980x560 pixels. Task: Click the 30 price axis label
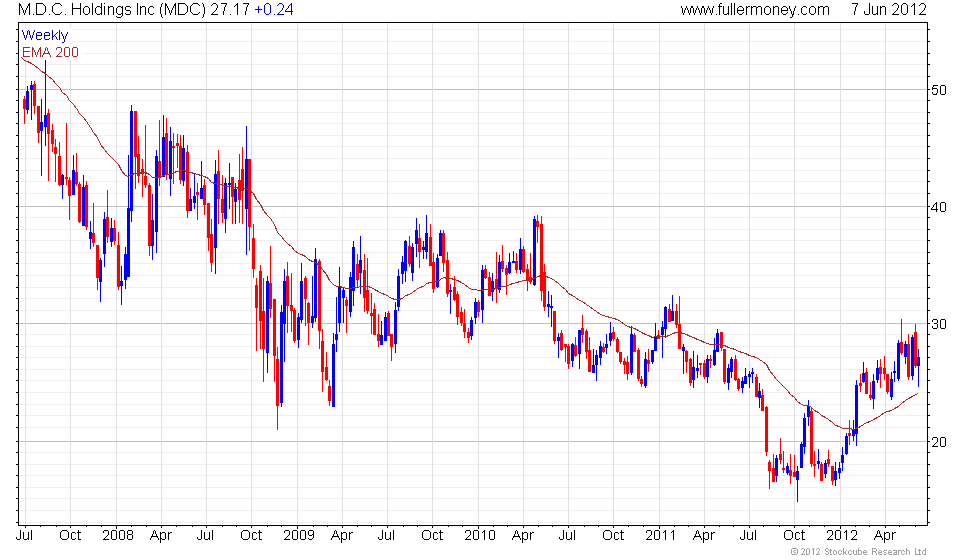tap(938, 324)
